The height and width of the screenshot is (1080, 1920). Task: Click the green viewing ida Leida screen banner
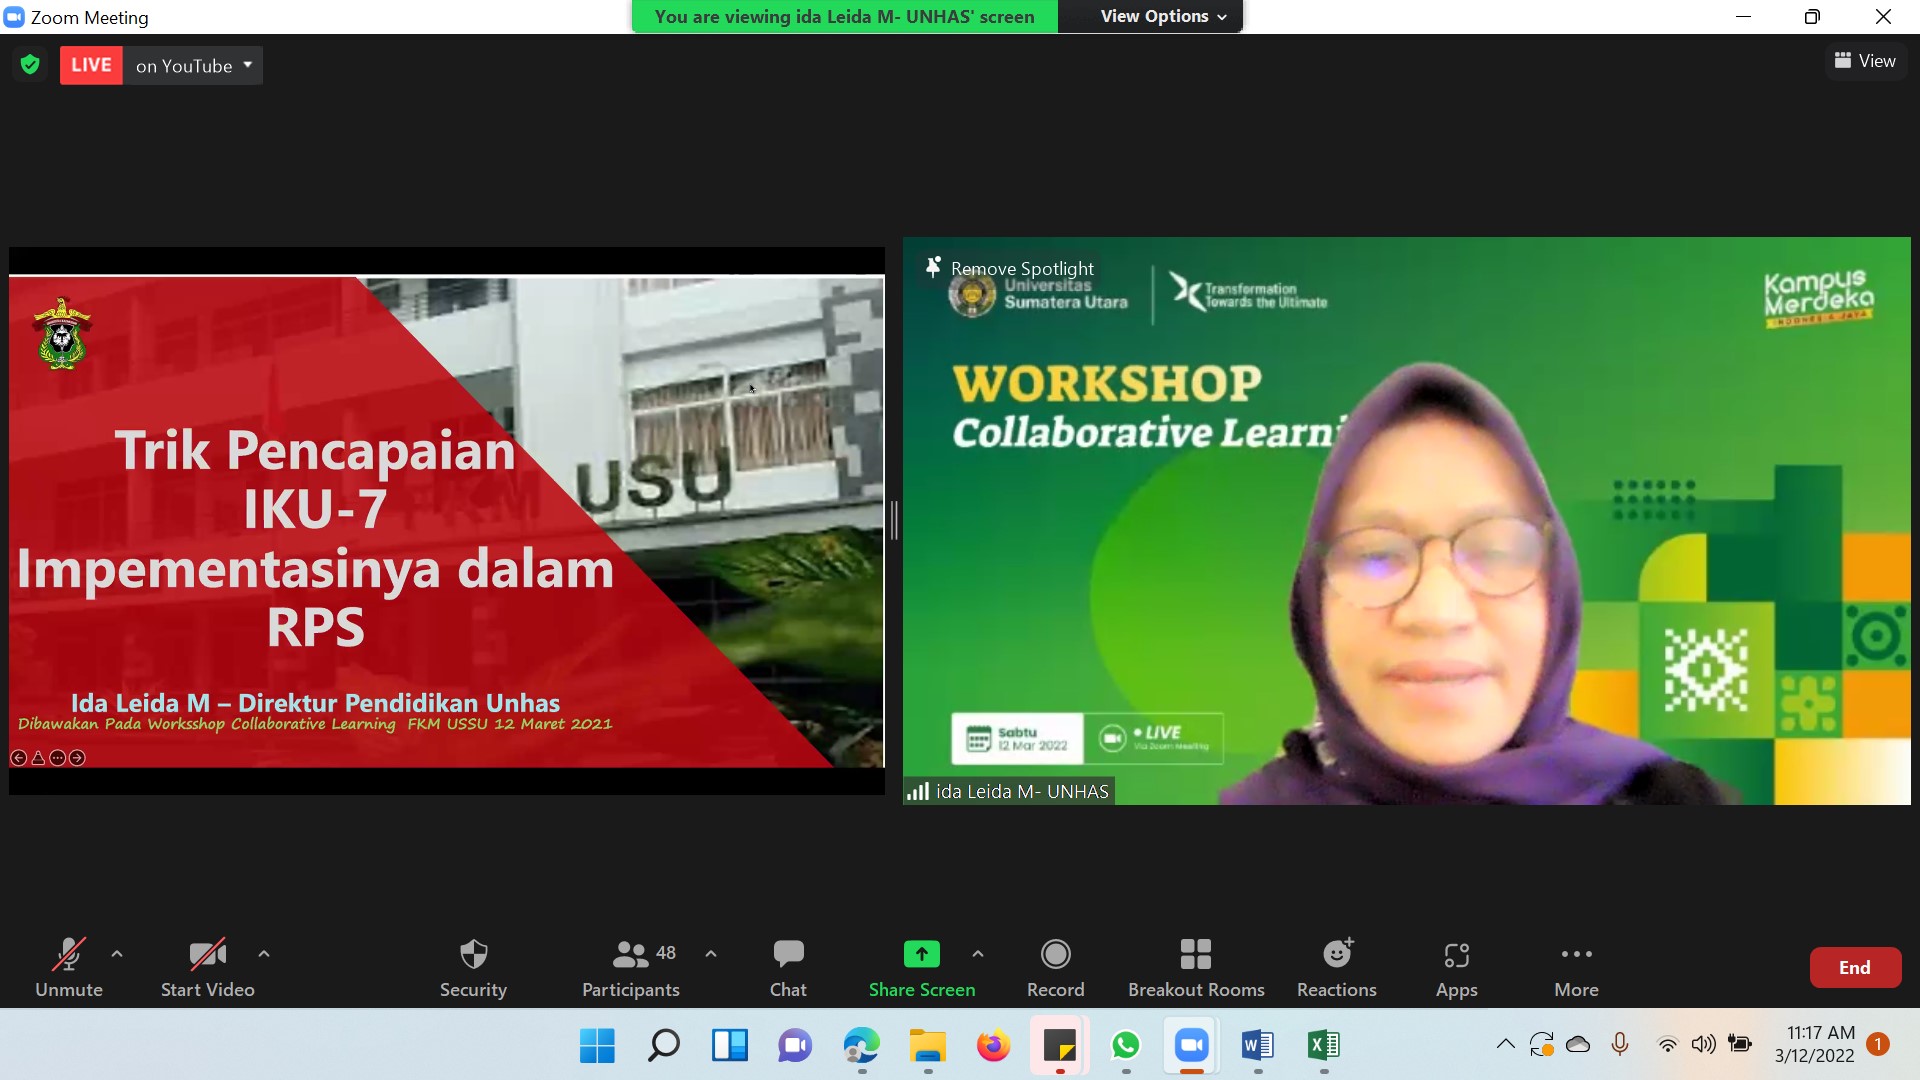844,16
